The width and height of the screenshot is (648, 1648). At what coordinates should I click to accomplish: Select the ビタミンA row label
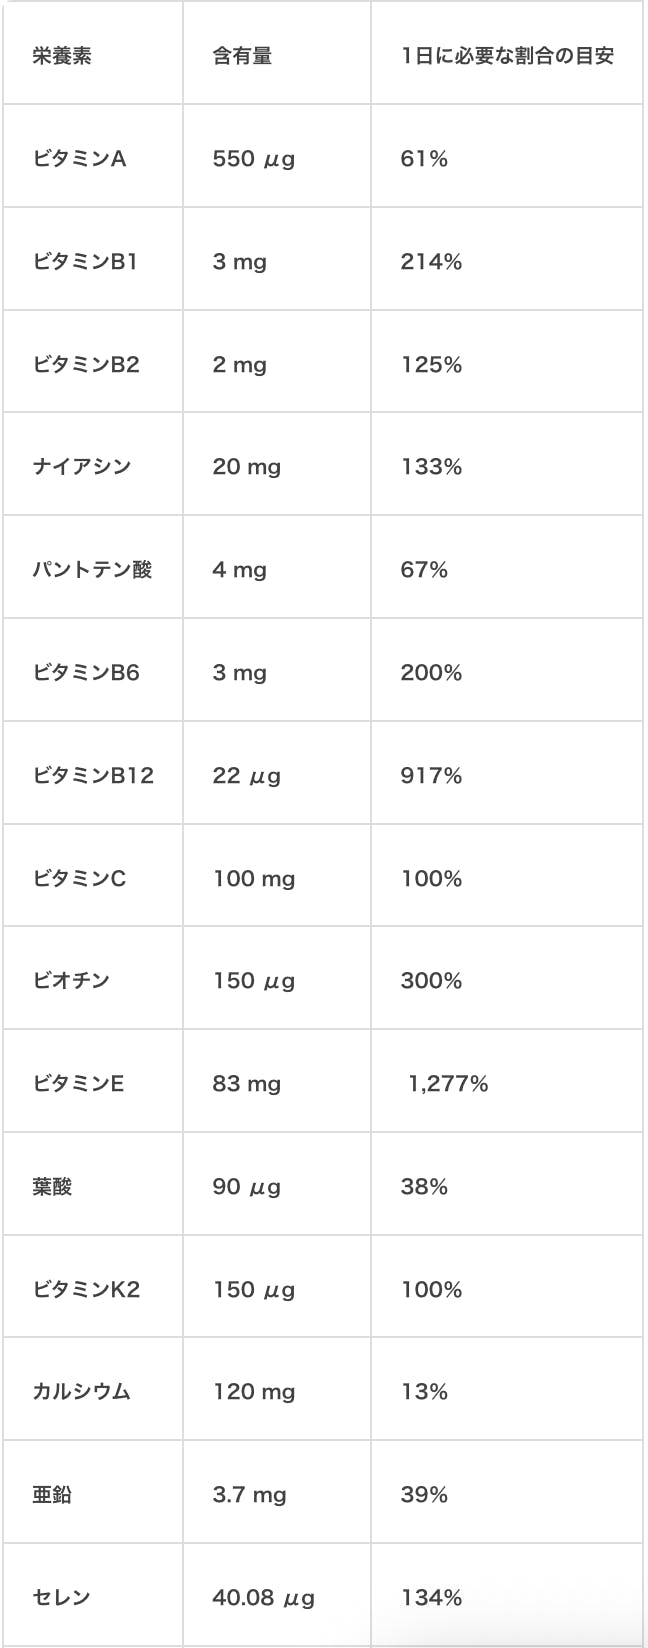click(x=80, y=158)
